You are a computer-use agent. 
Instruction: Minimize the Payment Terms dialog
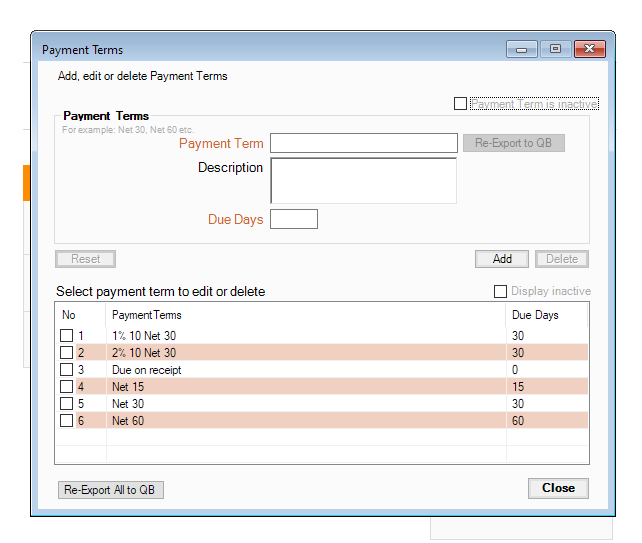pyautogui.click(x=522, y=49)
